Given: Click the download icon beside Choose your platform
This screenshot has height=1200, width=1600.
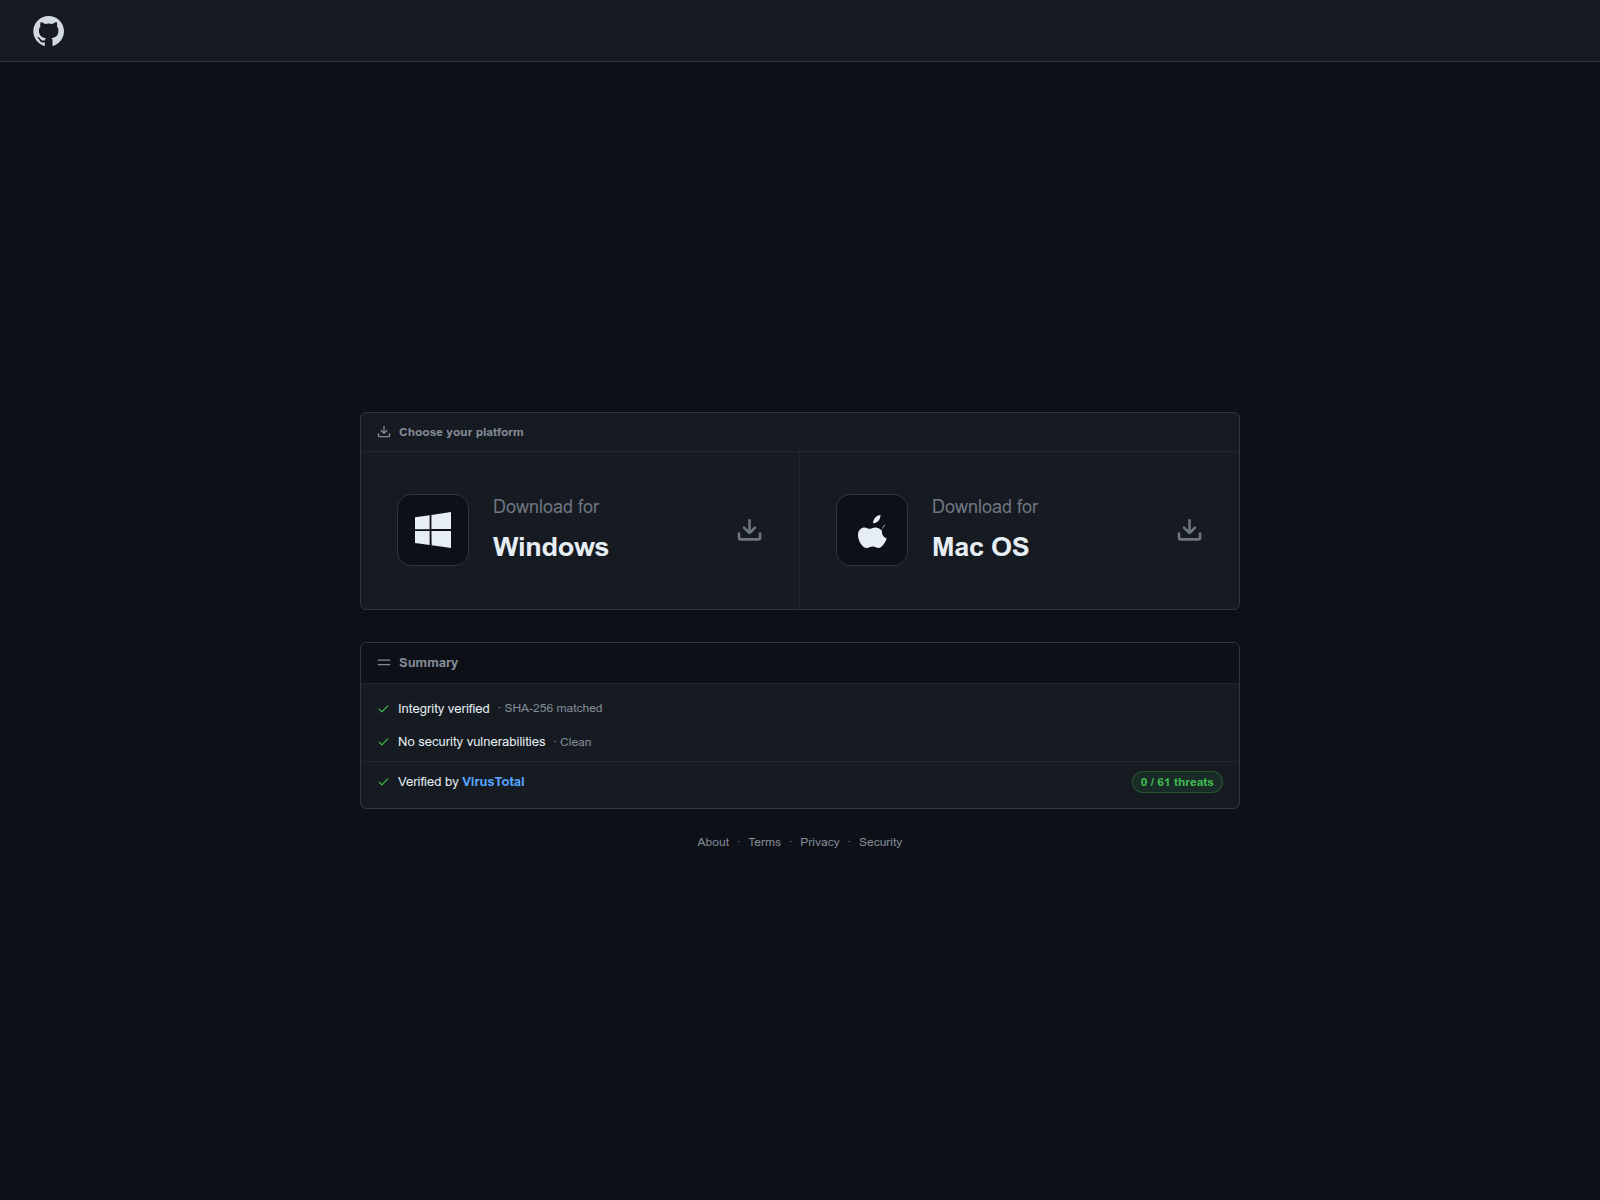Looking at the screenshot, I should click(x=384, y=432).
